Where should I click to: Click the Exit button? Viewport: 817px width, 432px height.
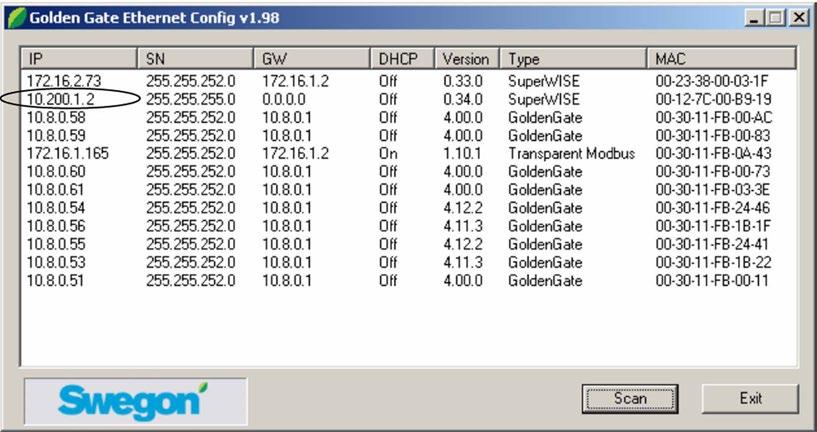coord(750,399)
